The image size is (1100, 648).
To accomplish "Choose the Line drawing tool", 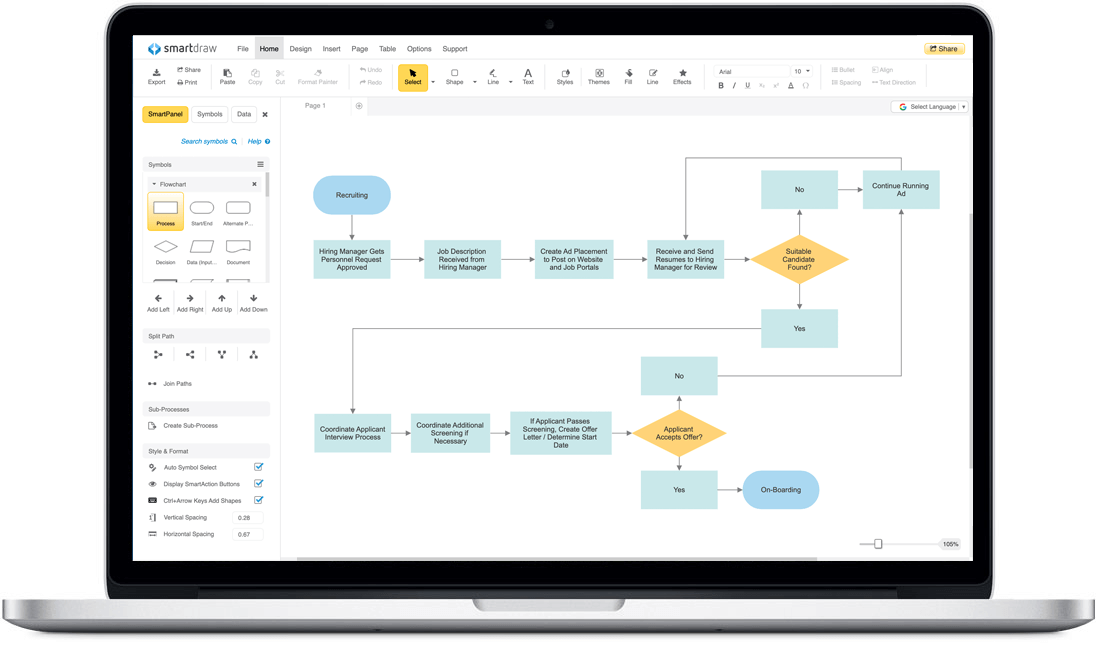I will tap(493, 76).
